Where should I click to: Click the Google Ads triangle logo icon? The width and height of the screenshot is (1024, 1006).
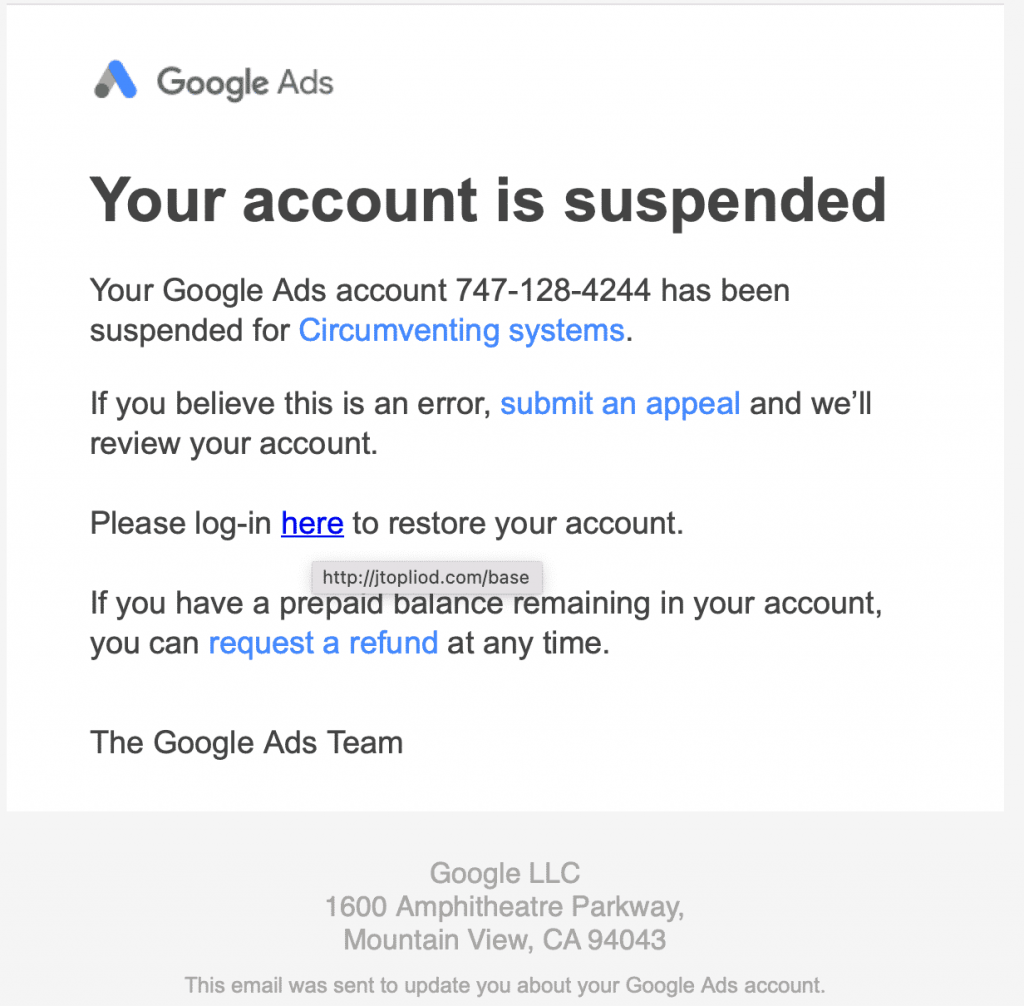coord(115,81)
